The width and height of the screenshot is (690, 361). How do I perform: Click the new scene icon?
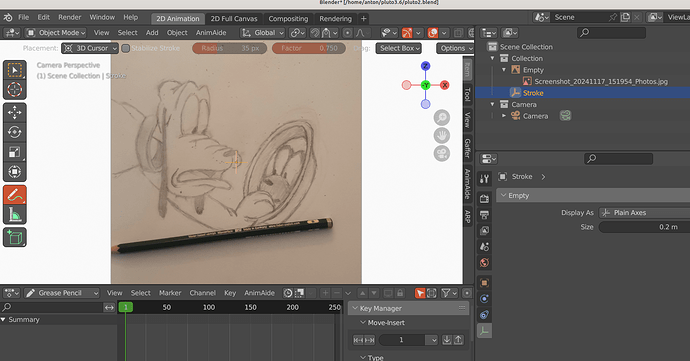625,17
